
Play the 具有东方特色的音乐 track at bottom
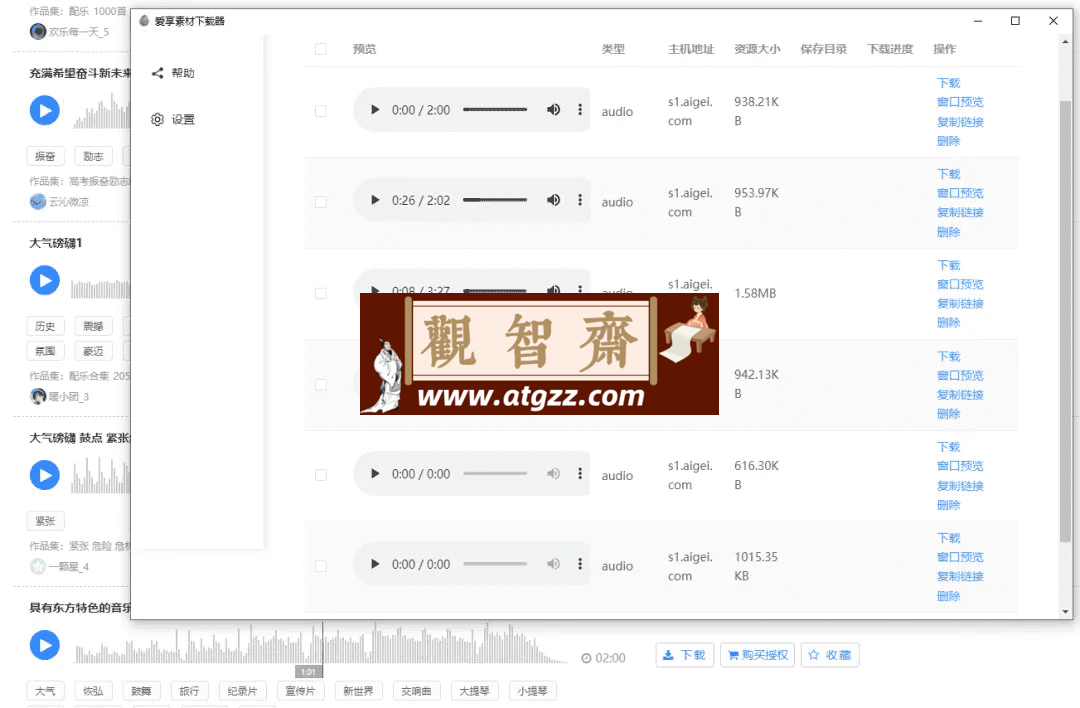[45, 645]
